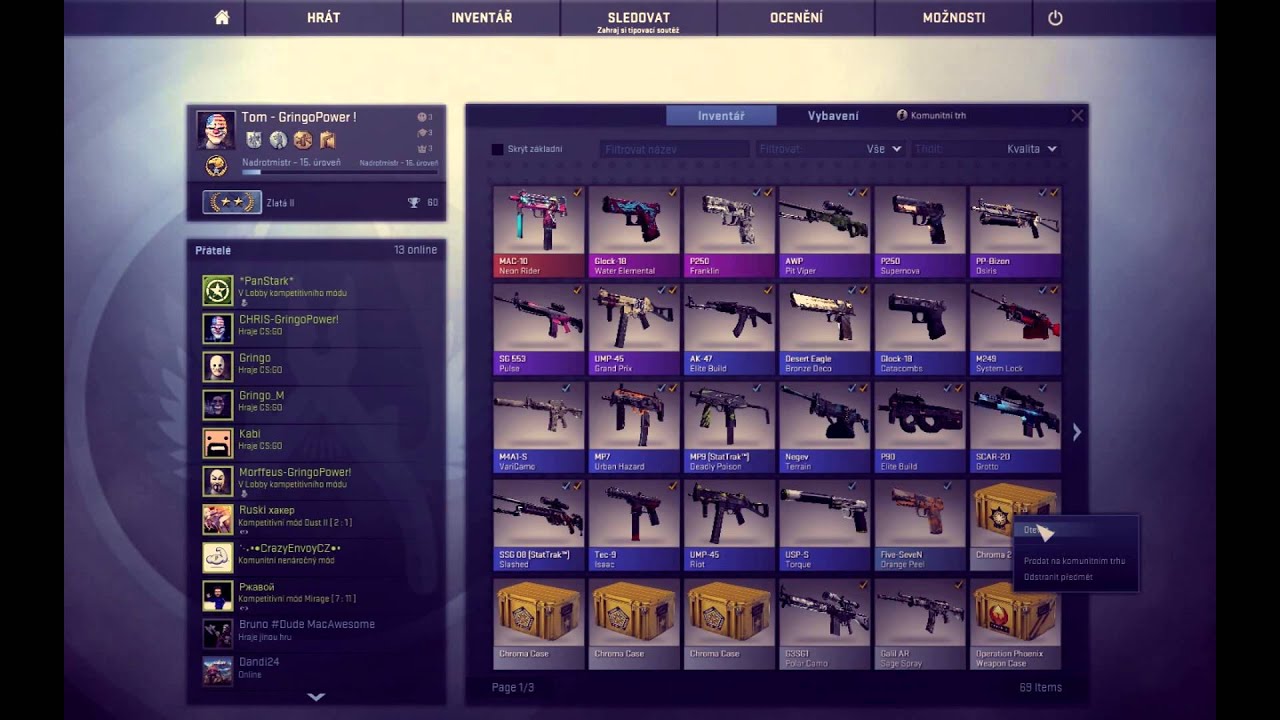Screen dimensions: 1280x720
Task: Open Gringo friend avatar
Action: [x=218, y=367]
